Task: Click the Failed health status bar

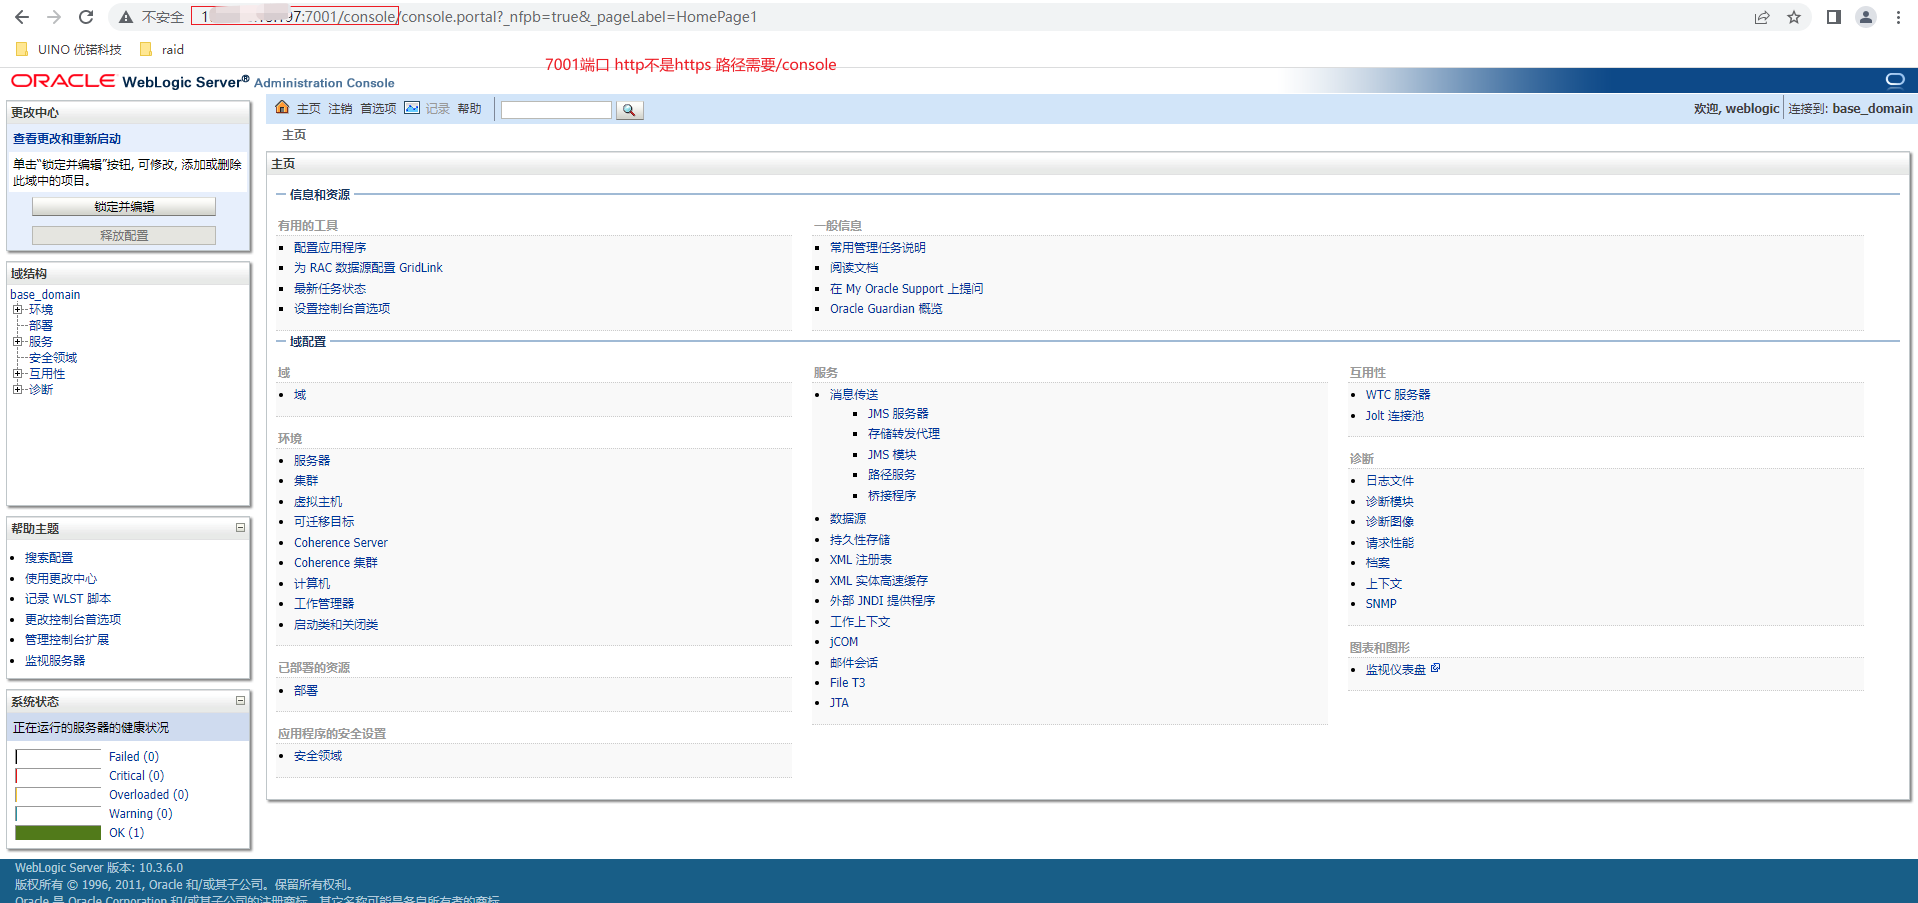Action: click(x=58, y=757)
